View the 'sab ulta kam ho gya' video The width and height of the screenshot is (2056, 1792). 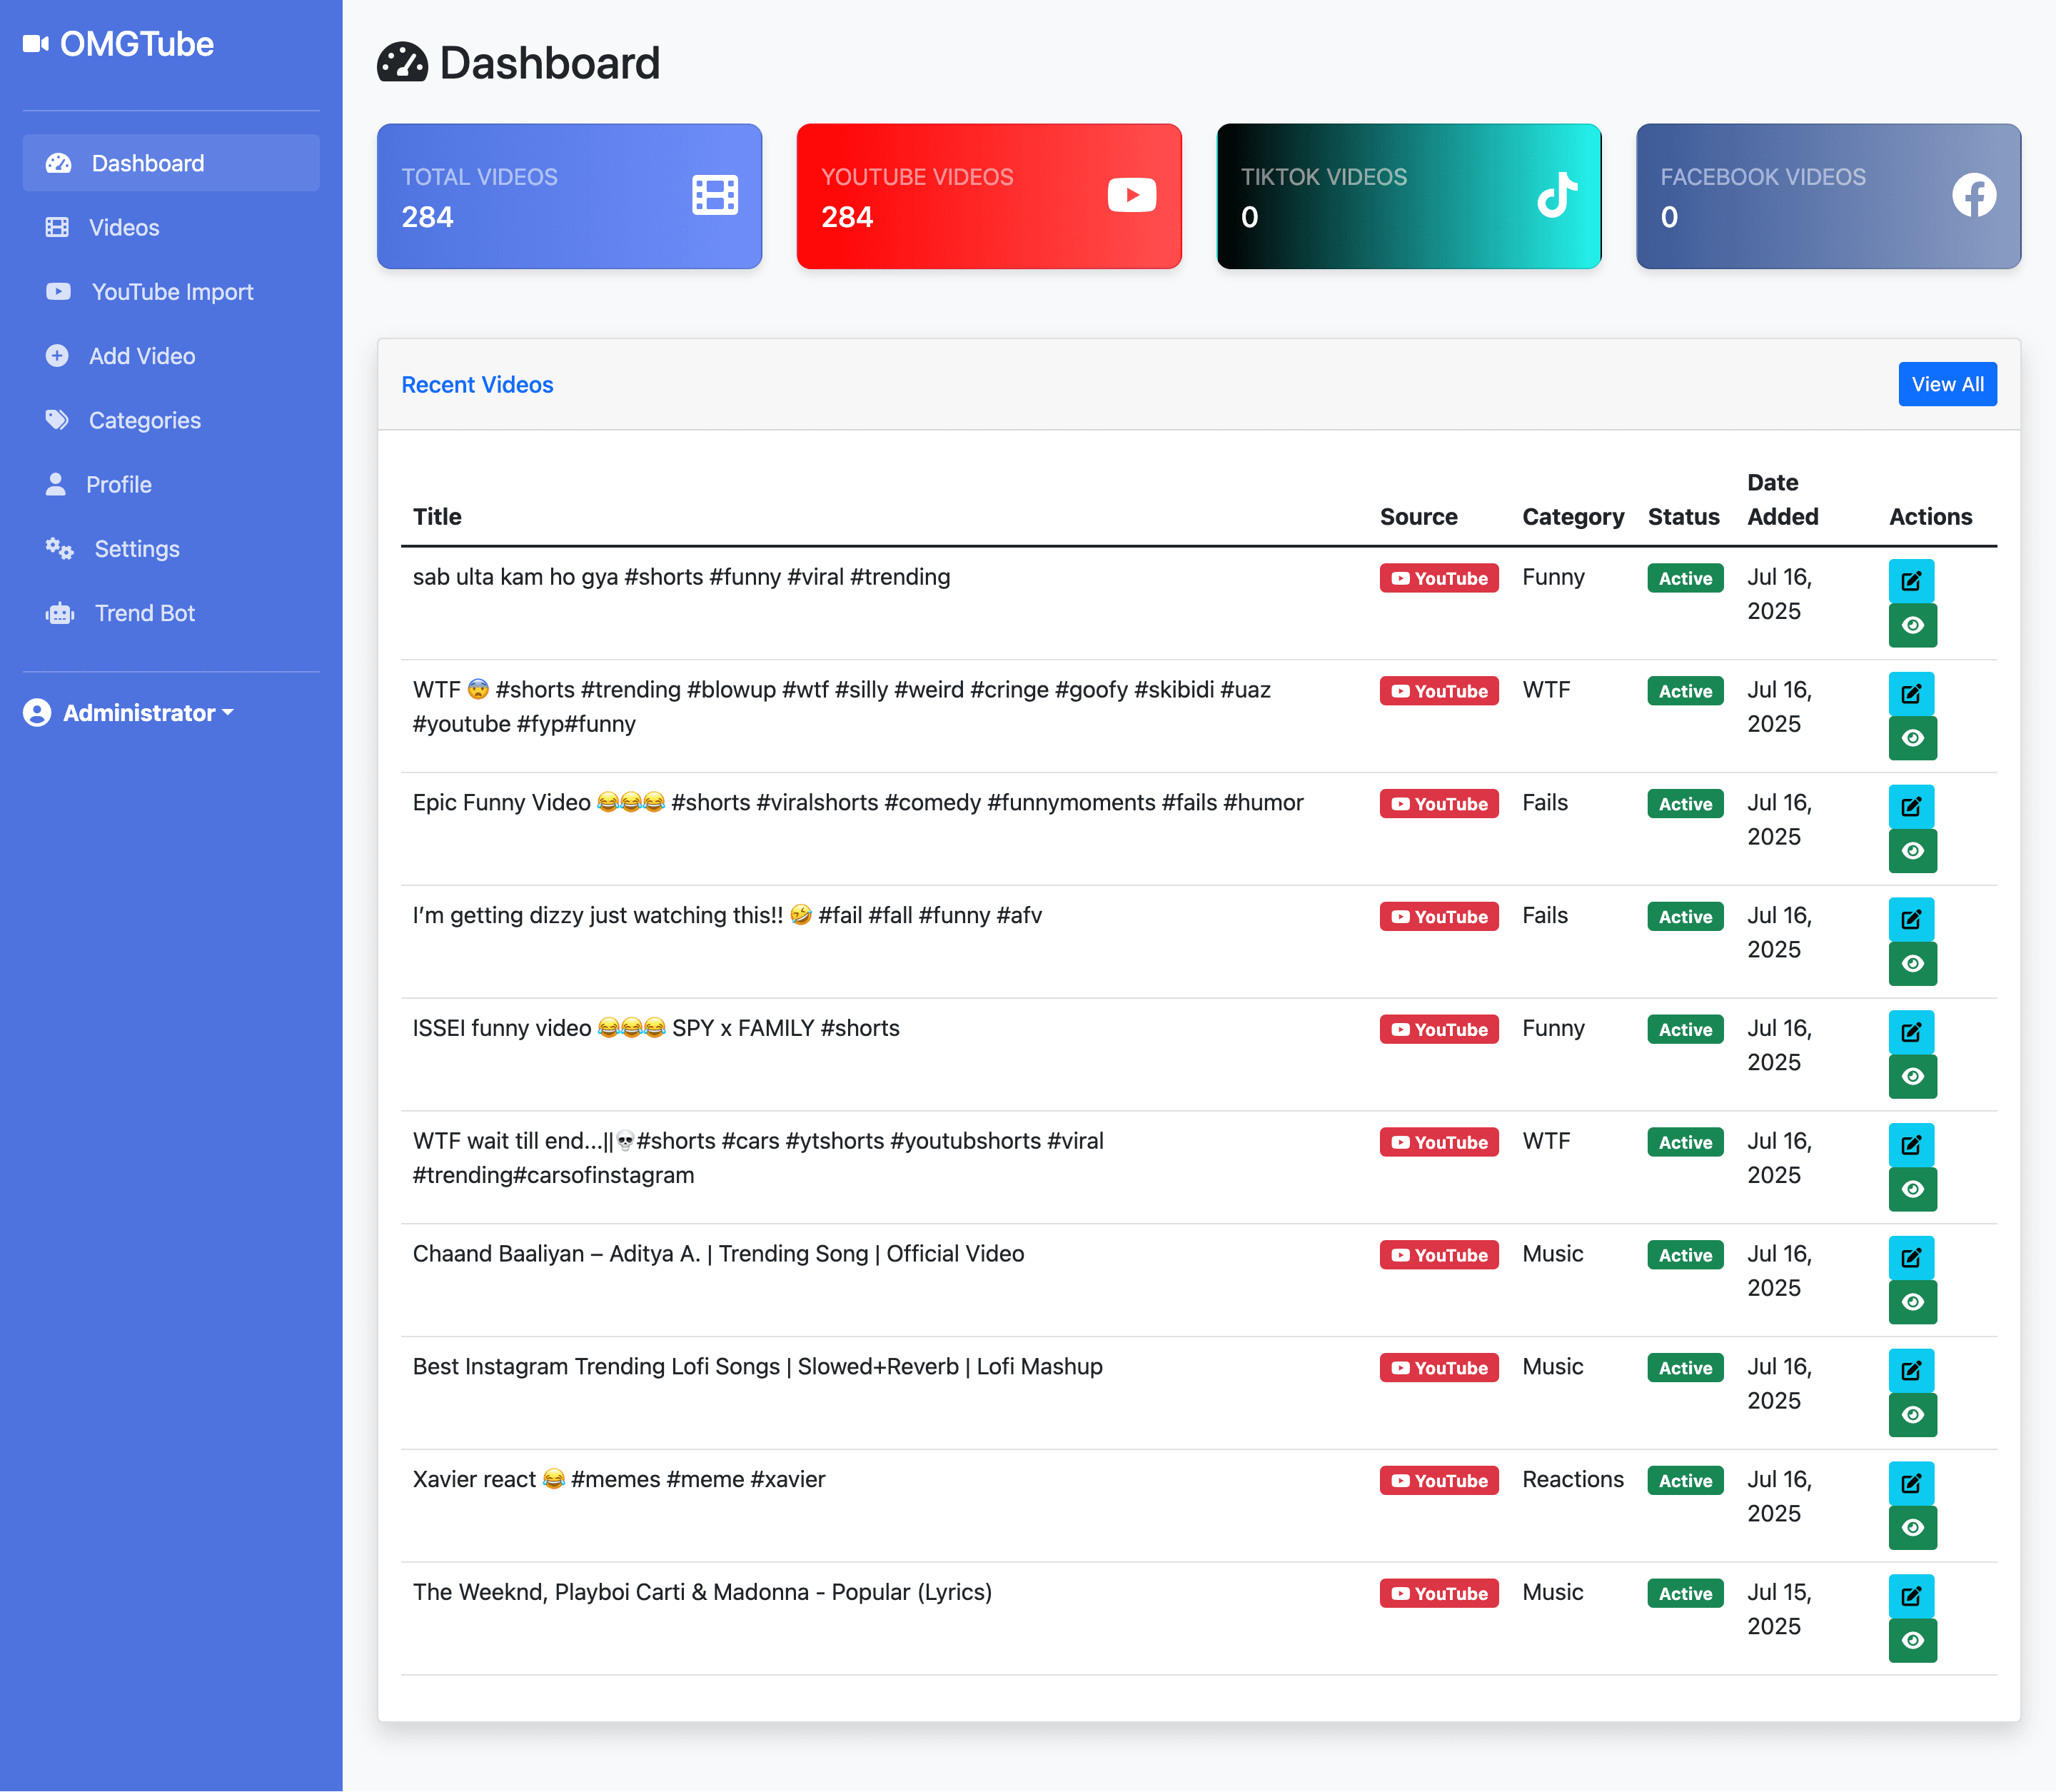(1912, 625)
